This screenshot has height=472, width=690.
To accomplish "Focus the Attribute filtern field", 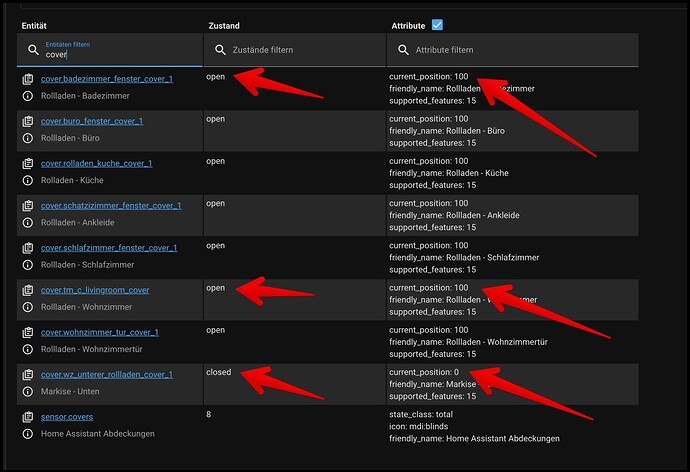I will coord(513,50).
